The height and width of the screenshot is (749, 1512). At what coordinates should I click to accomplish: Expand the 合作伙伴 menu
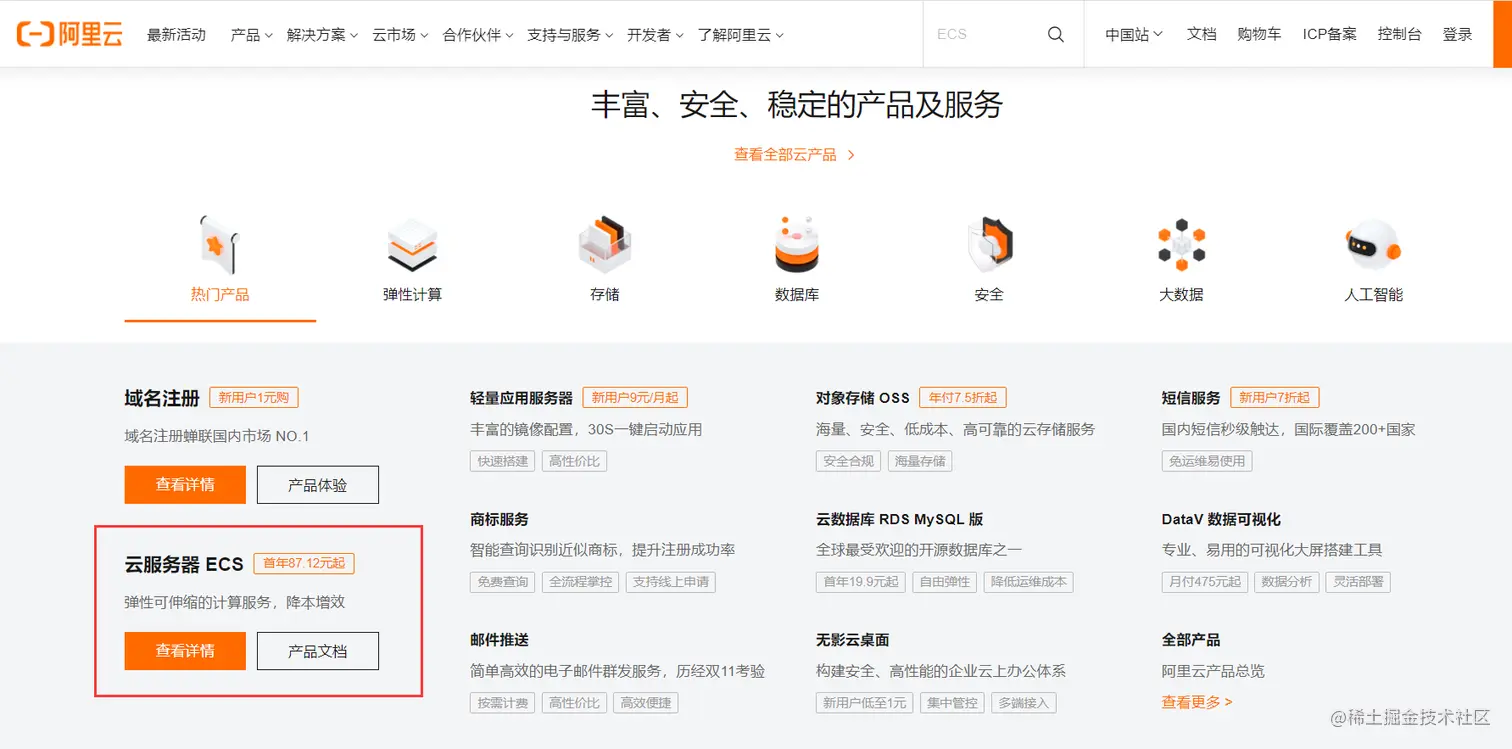point(478,34)
